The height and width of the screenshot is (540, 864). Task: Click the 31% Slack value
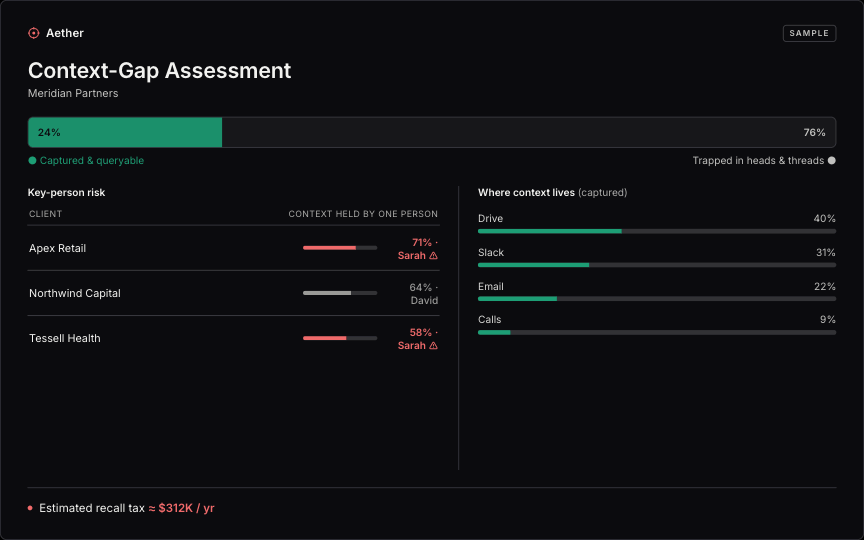(825, 252)
